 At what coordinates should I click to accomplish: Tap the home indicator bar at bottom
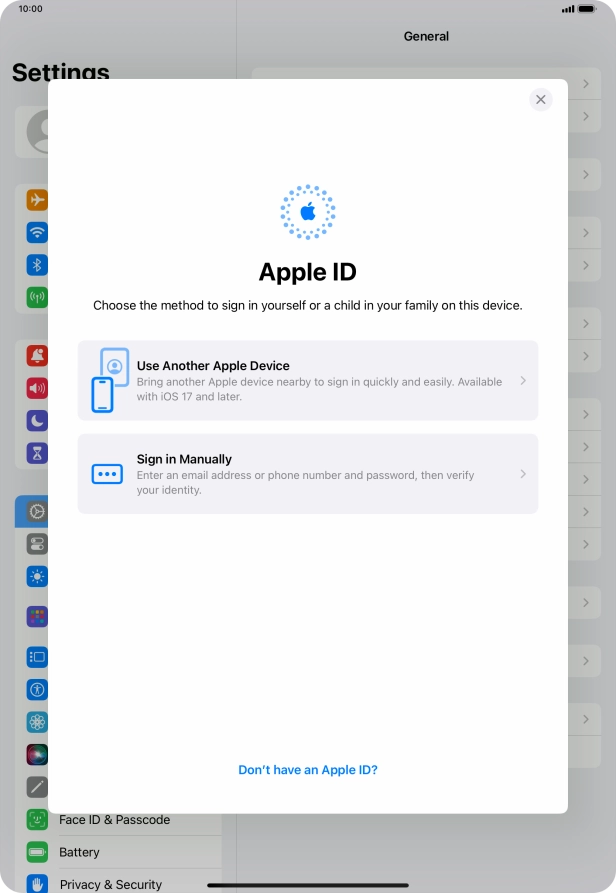(308, 885)
